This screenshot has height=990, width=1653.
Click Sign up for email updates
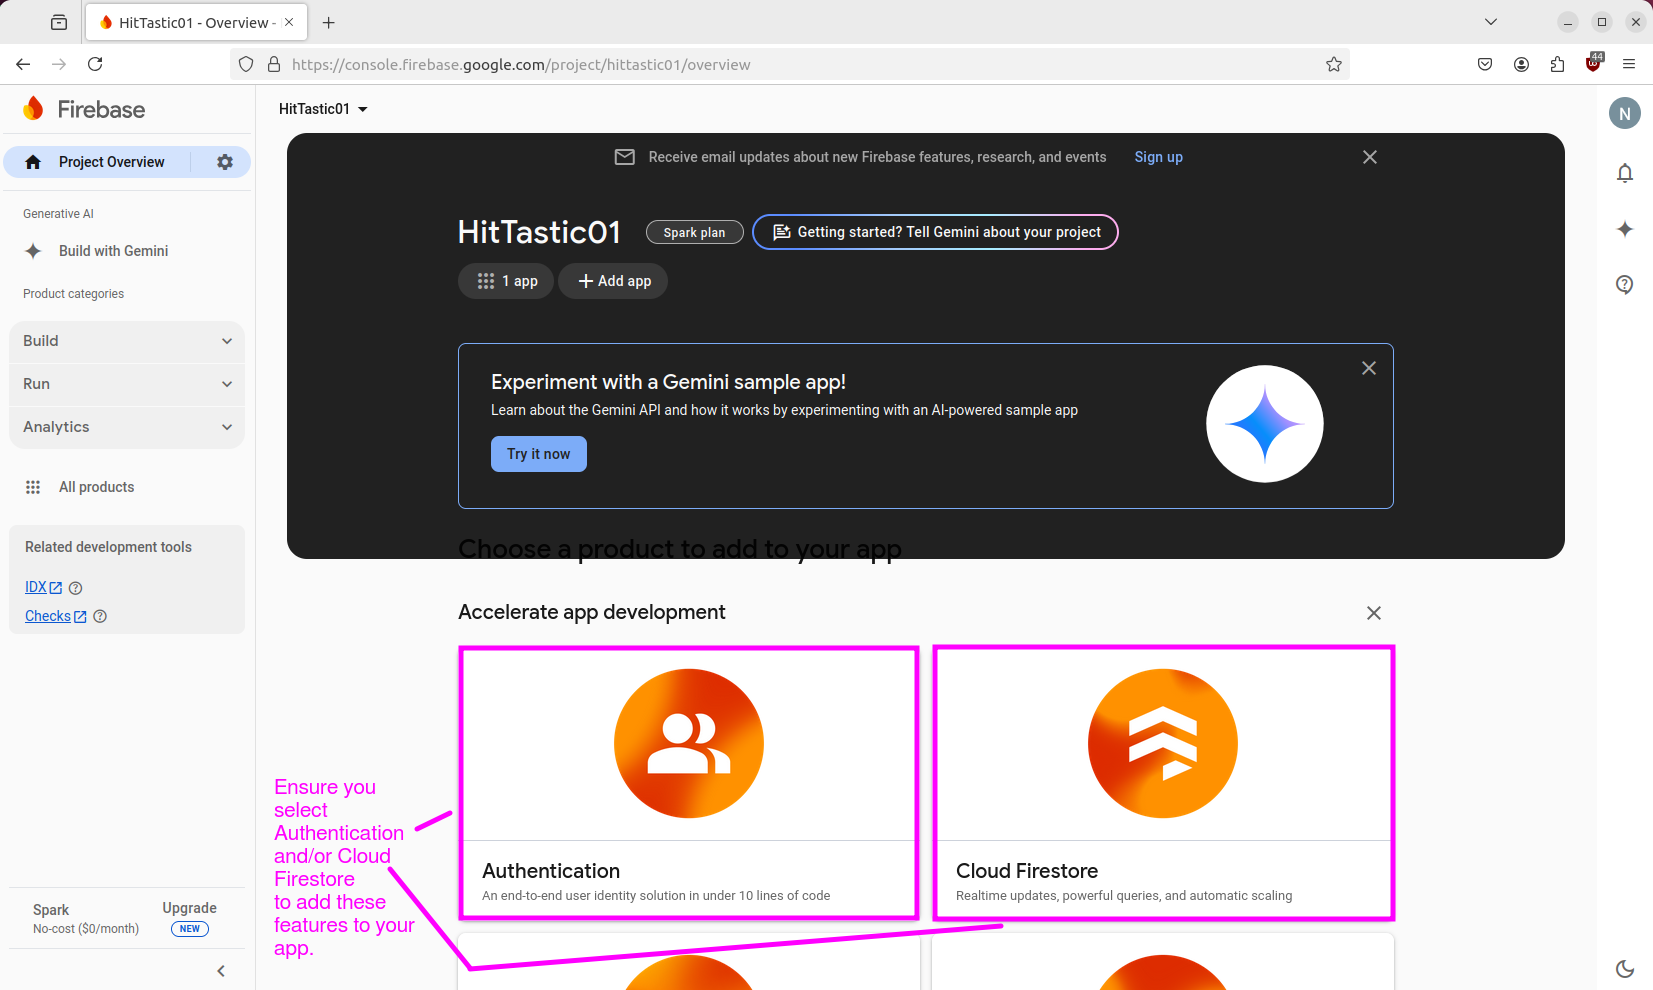(1158, 157)
